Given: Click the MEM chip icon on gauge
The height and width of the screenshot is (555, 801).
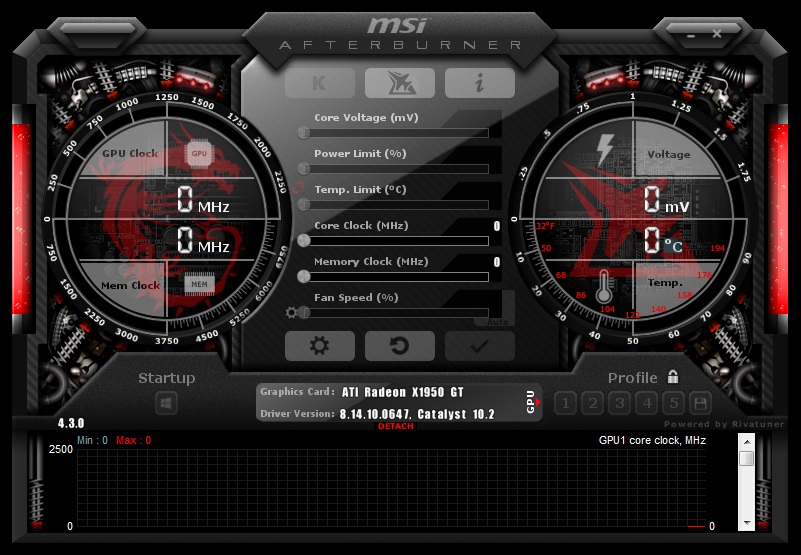Looking at the screenshot, I should pos(199,285).
